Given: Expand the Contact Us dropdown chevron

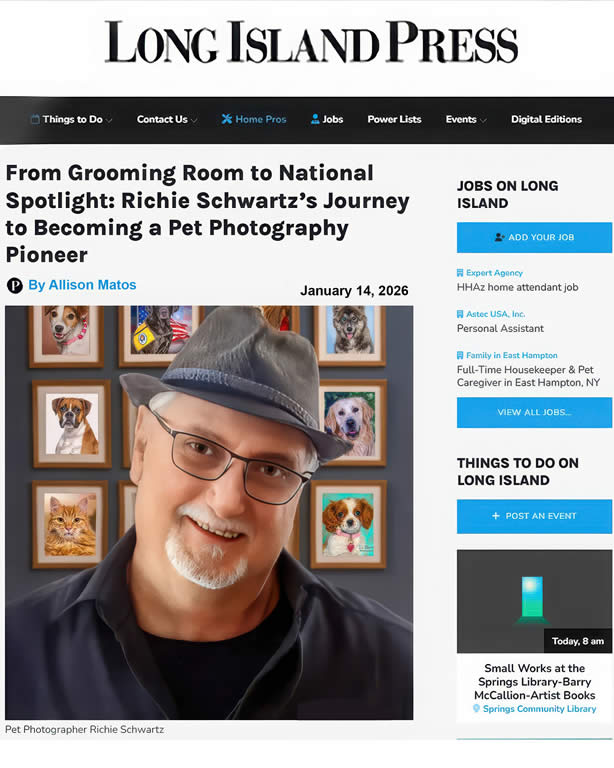Looking at the screenshot, I should pyautogui.click(x=194, y=120).
